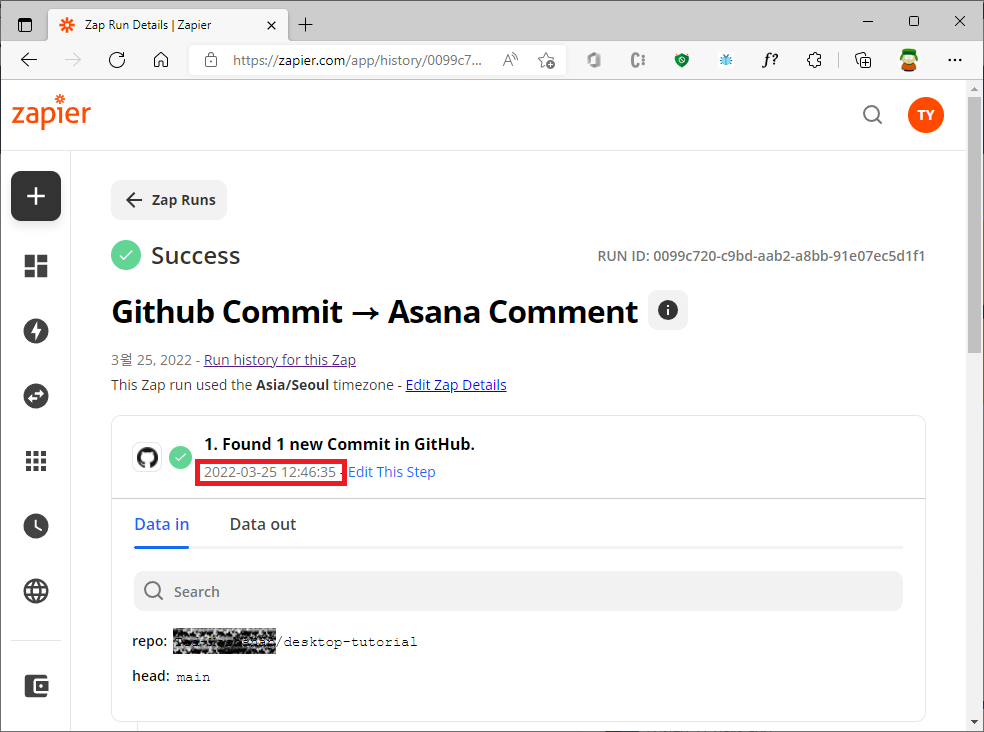Click the tab actions menu icon
The image size is (984, 732).
[24, 25]
